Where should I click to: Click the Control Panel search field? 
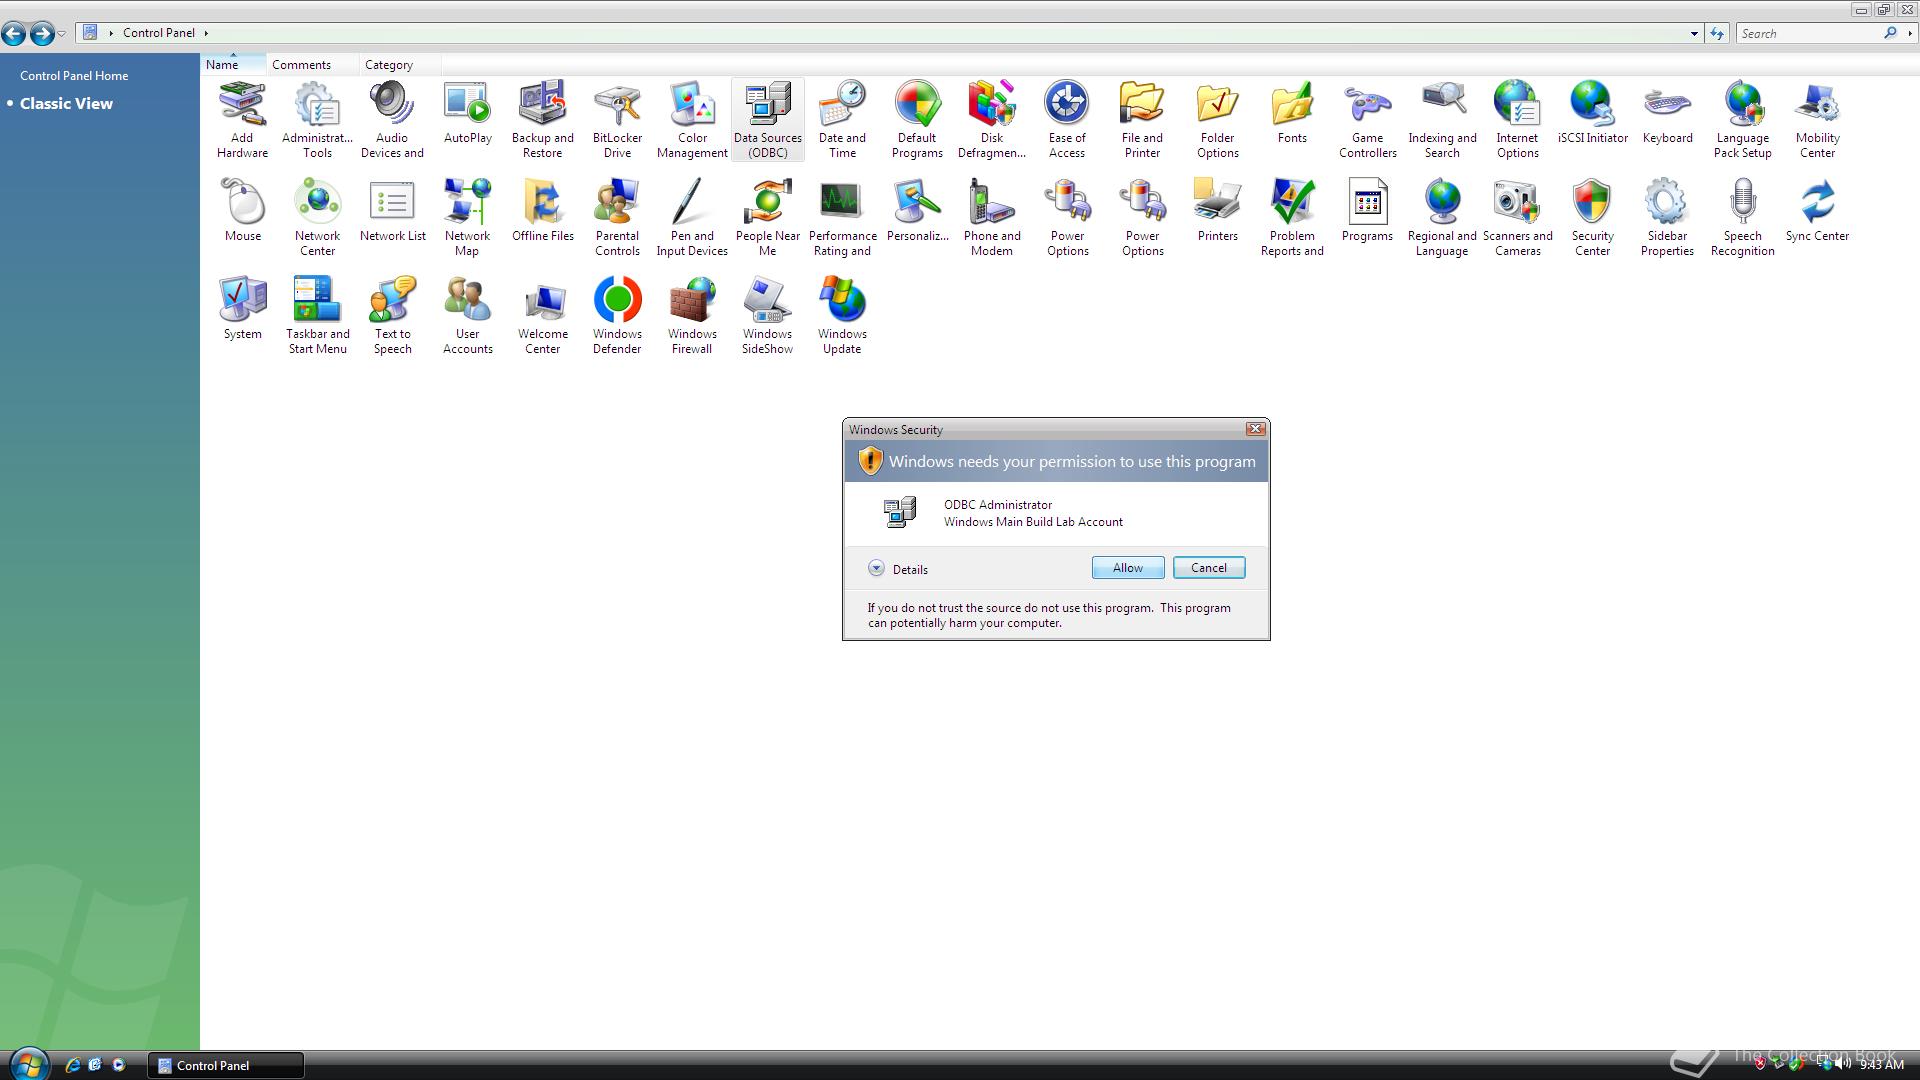[x=1810, y=33]
